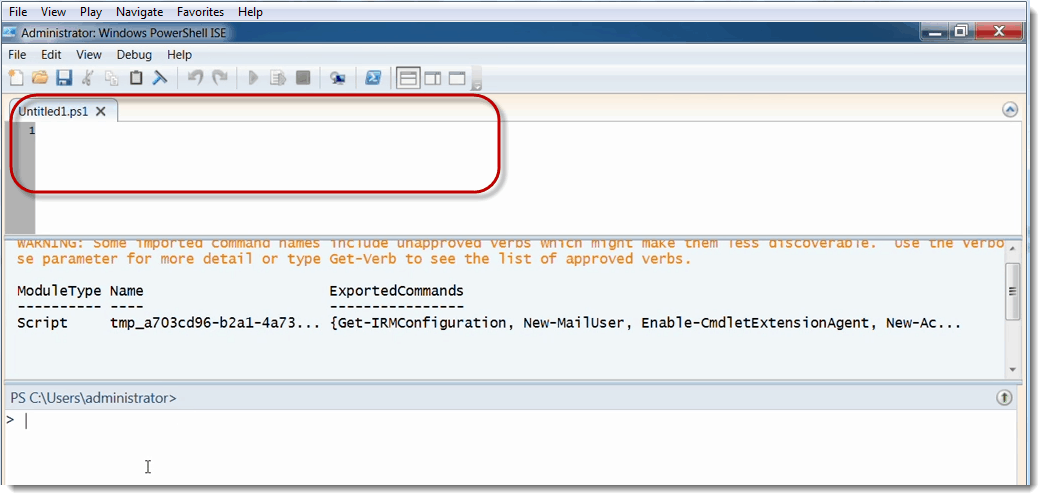The height and width of the screenshot is (500, 1045).
Task: Open New Remote PowerShell Tab icon
Action: pyautogui.click(x=338, y=78)
